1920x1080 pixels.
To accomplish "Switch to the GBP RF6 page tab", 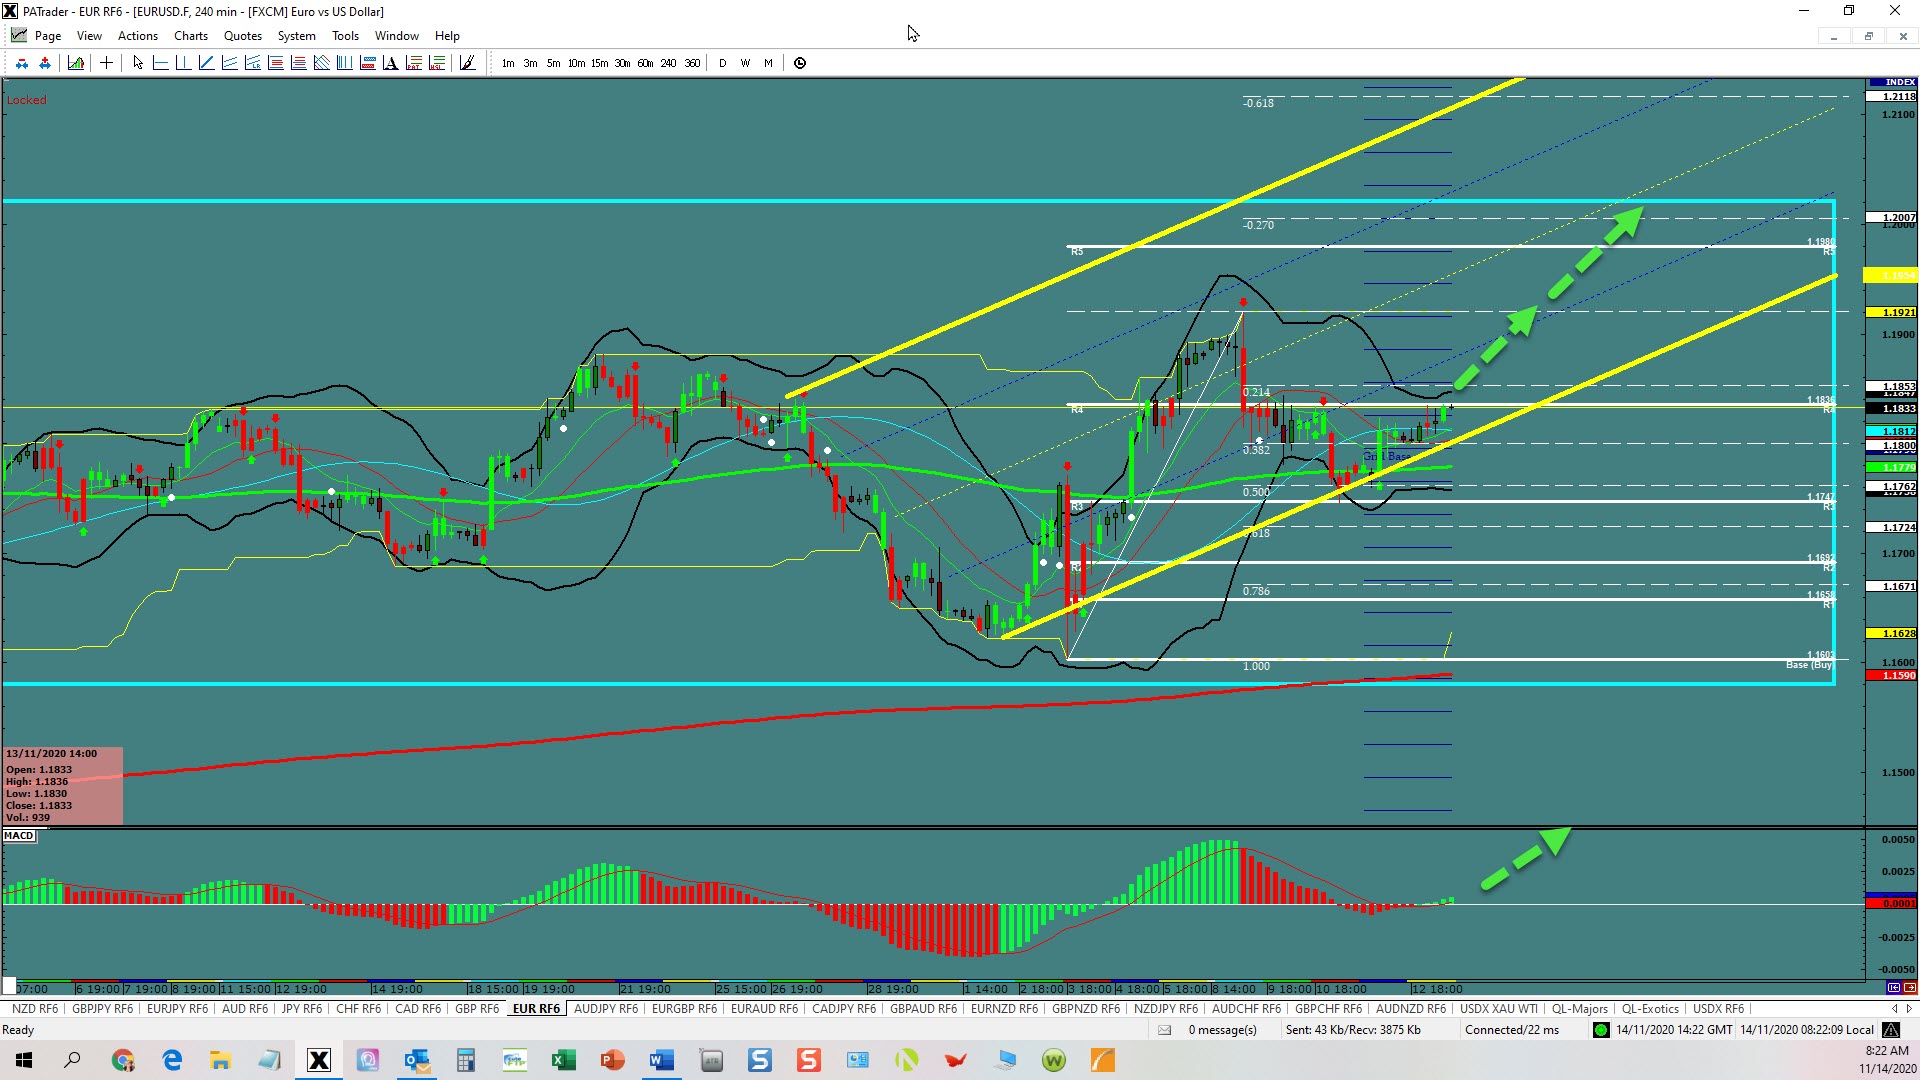I will tap(477, 1009).
